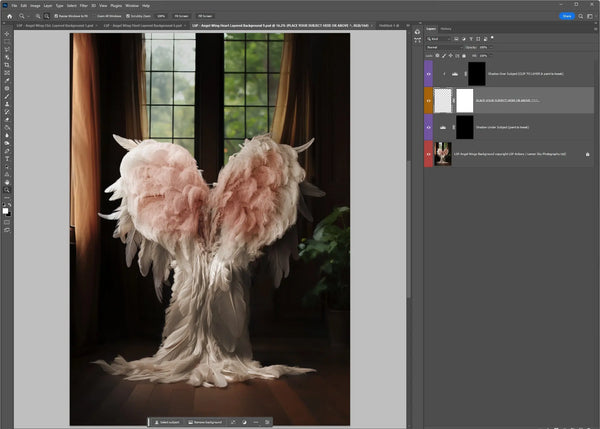Select the Eyedropper tool
600x429 pixels.
click(7, 80)
